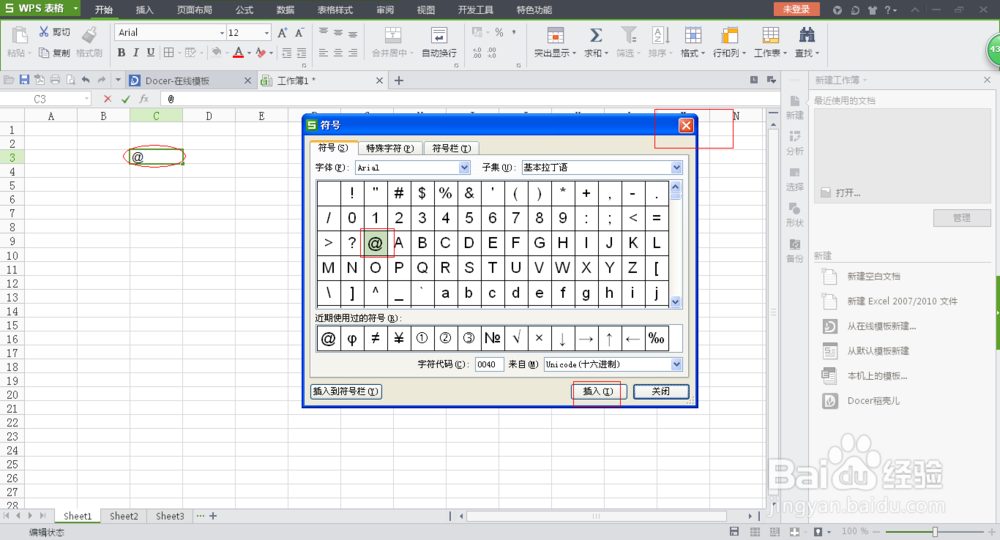Screen dimensions: 1000x540
Task: Click the 插入(I) button in symbol dialog
Action: click(598, 391)
